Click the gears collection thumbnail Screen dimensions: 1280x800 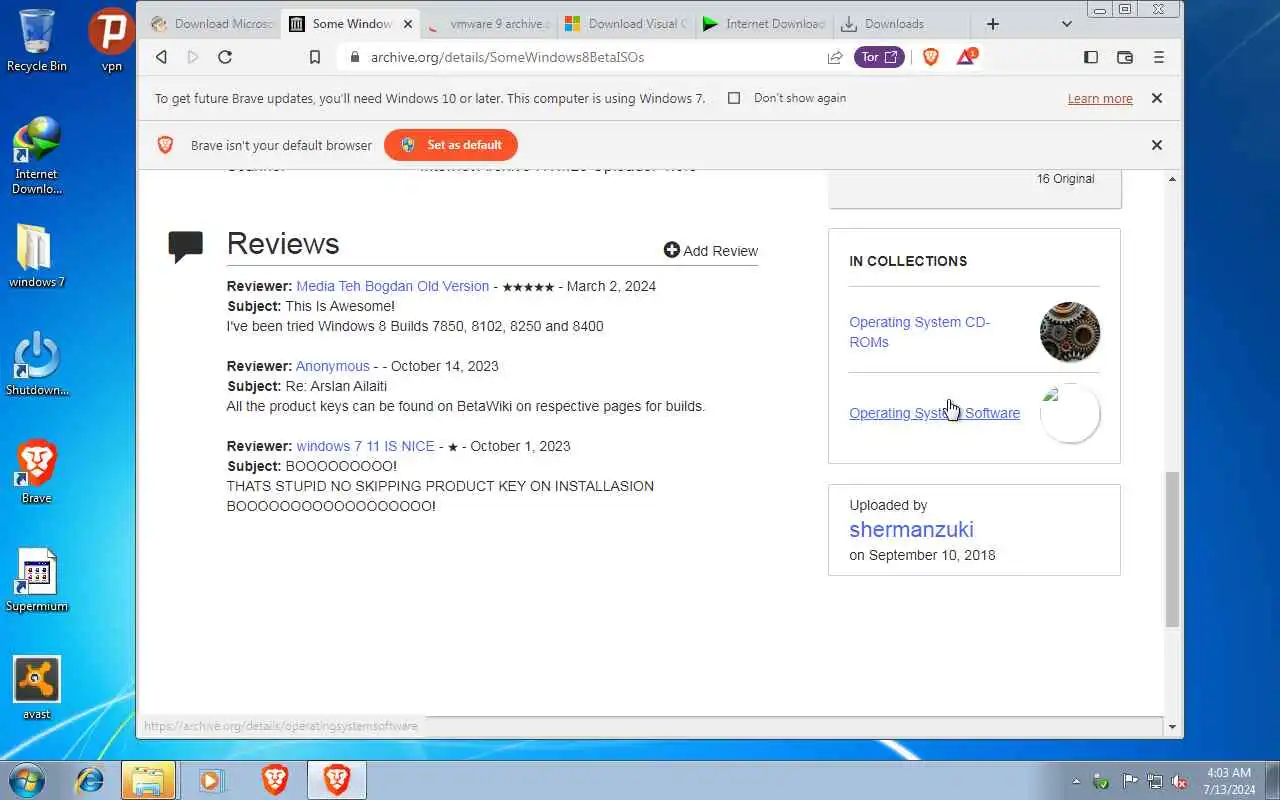coord(1070,332)
